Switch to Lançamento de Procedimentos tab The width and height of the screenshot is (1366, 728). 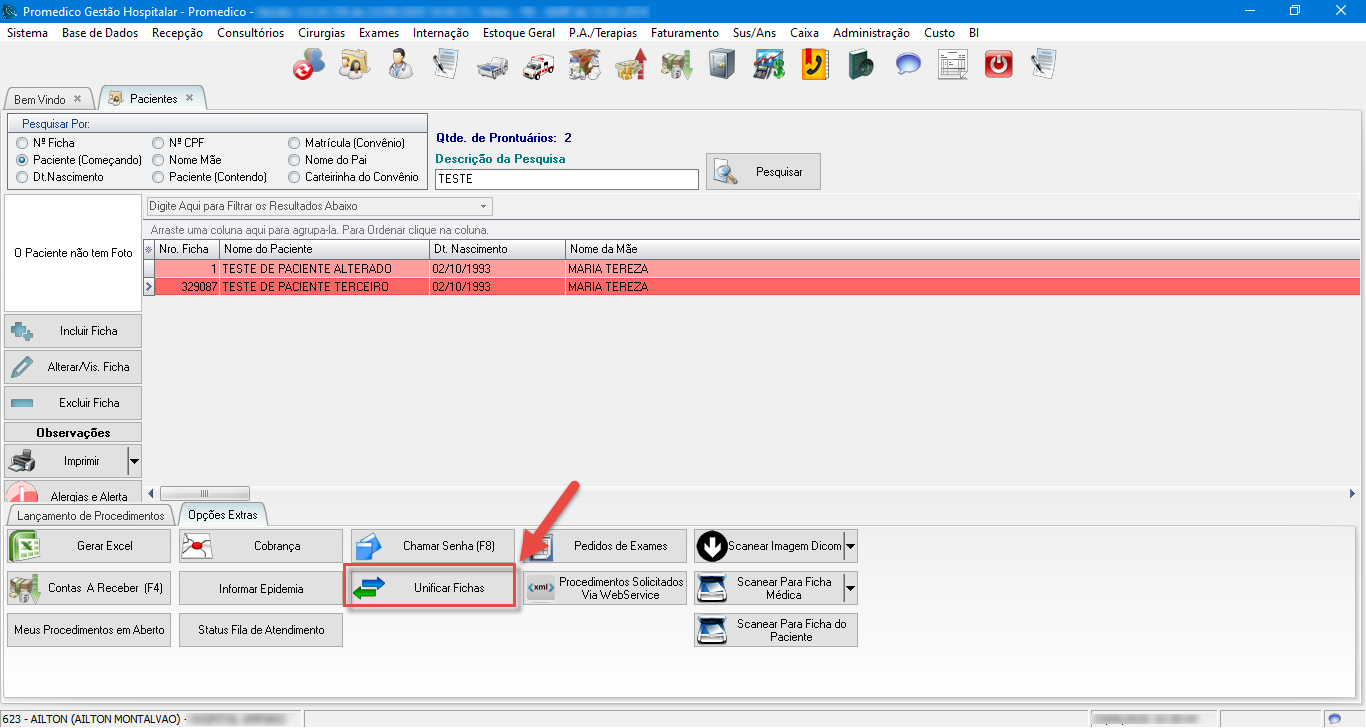point(90,516)
